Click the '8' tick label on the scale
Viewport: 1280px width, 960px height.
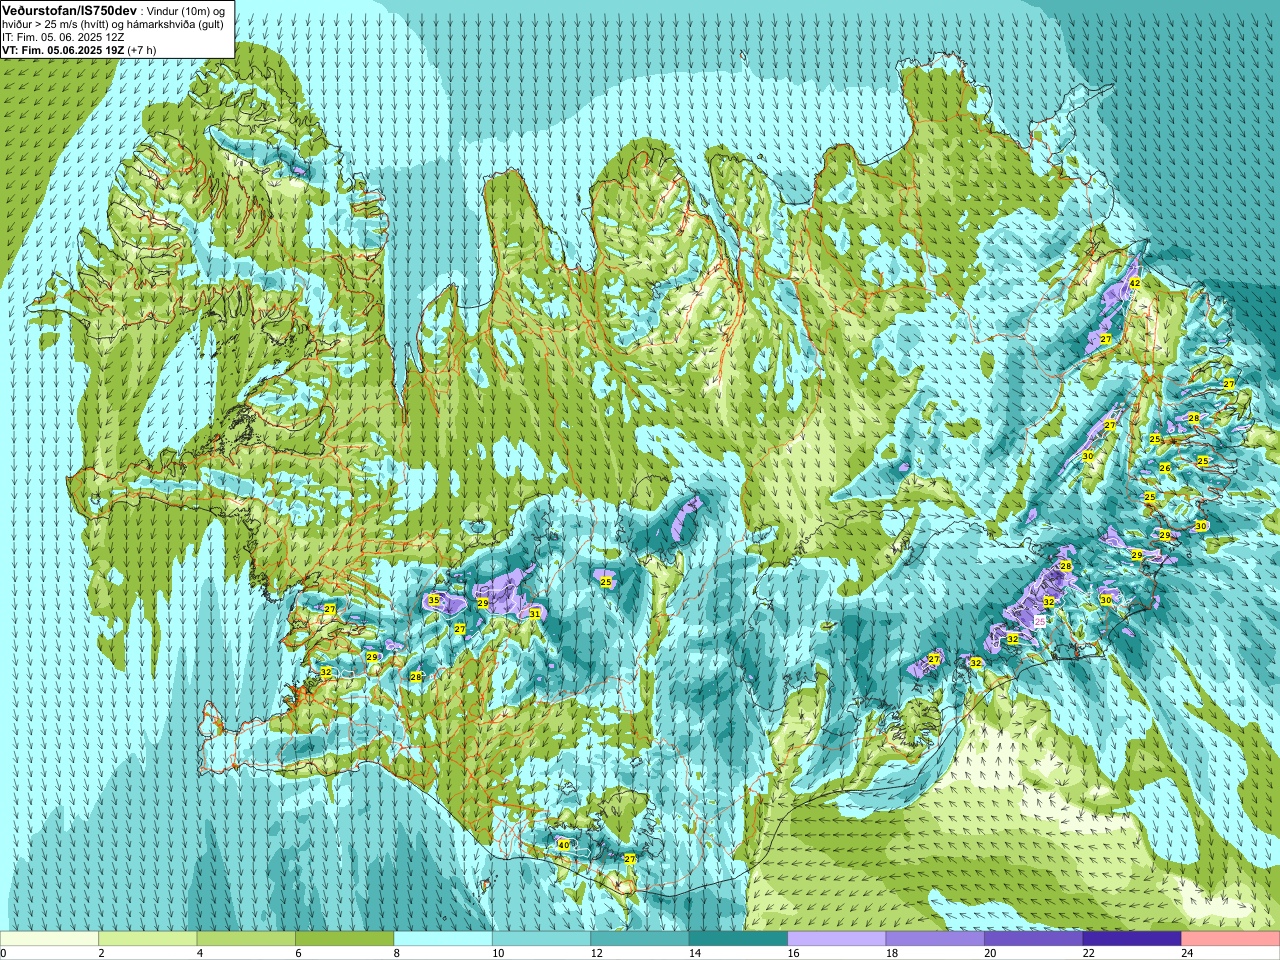[x=397, y=953]
